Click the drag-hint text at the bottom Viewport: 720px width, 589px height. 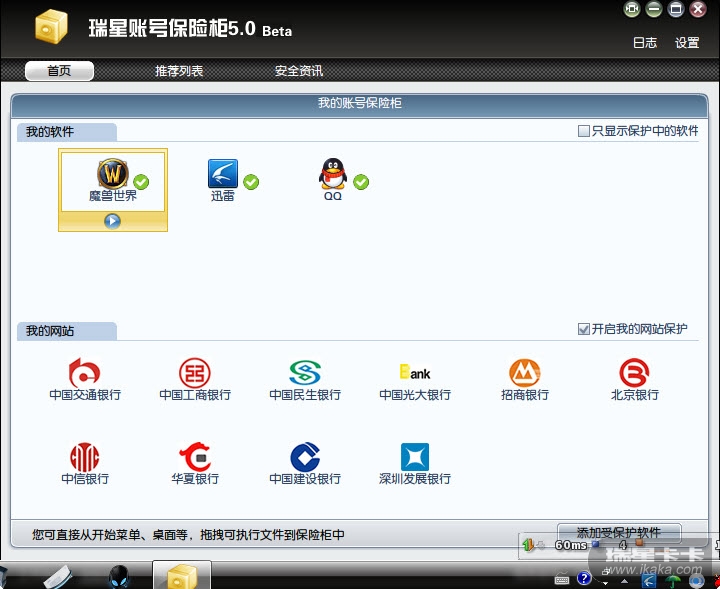click(188, 535)
